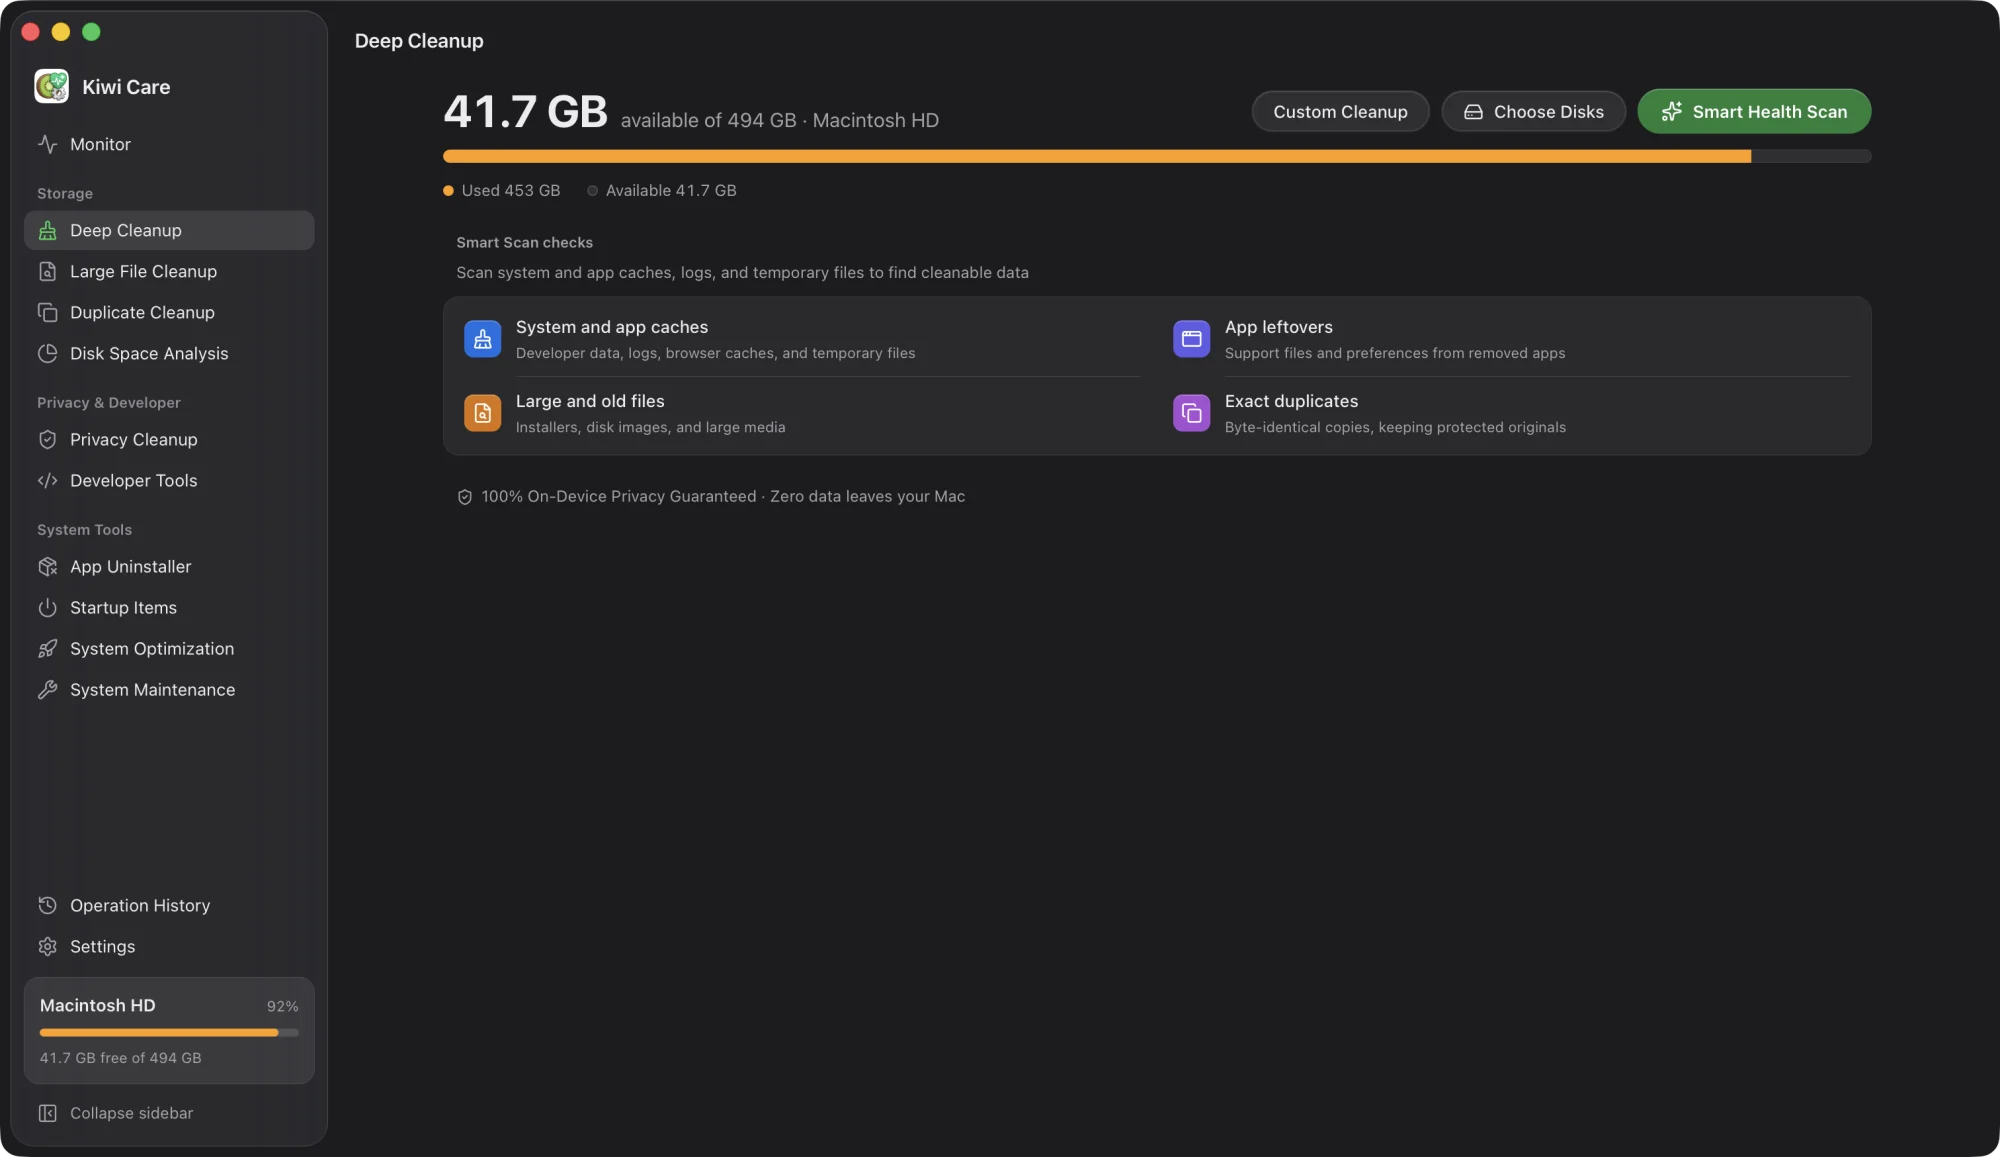The width and height of the screenshot is (2000, 1157).
Task: Open Large File Cleanup section
Action: point(169,271)
